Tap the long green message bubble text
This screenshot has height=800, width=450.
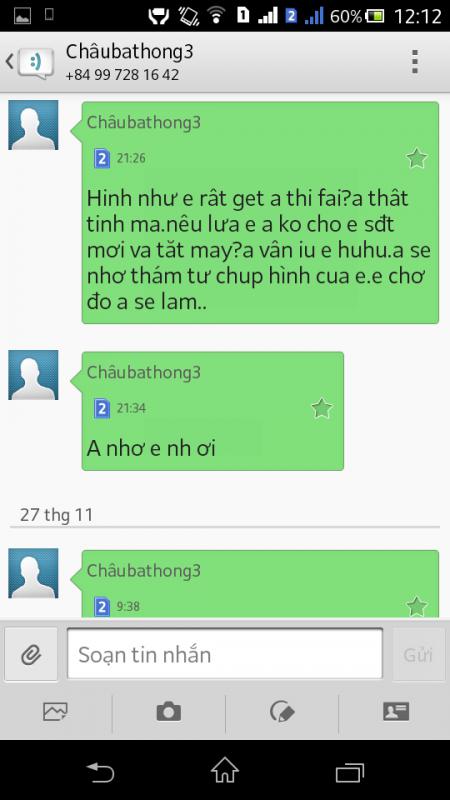[x=259, y=250]
